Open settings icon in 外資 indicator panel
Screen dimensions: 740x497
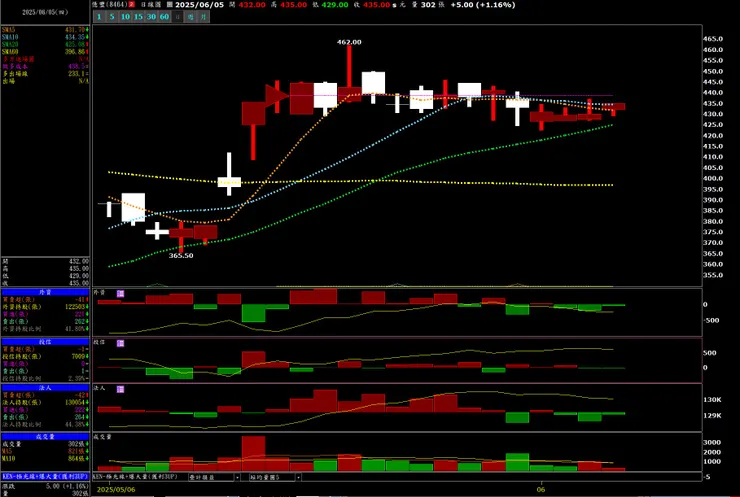pyautogui.click(x=120, y=294)
